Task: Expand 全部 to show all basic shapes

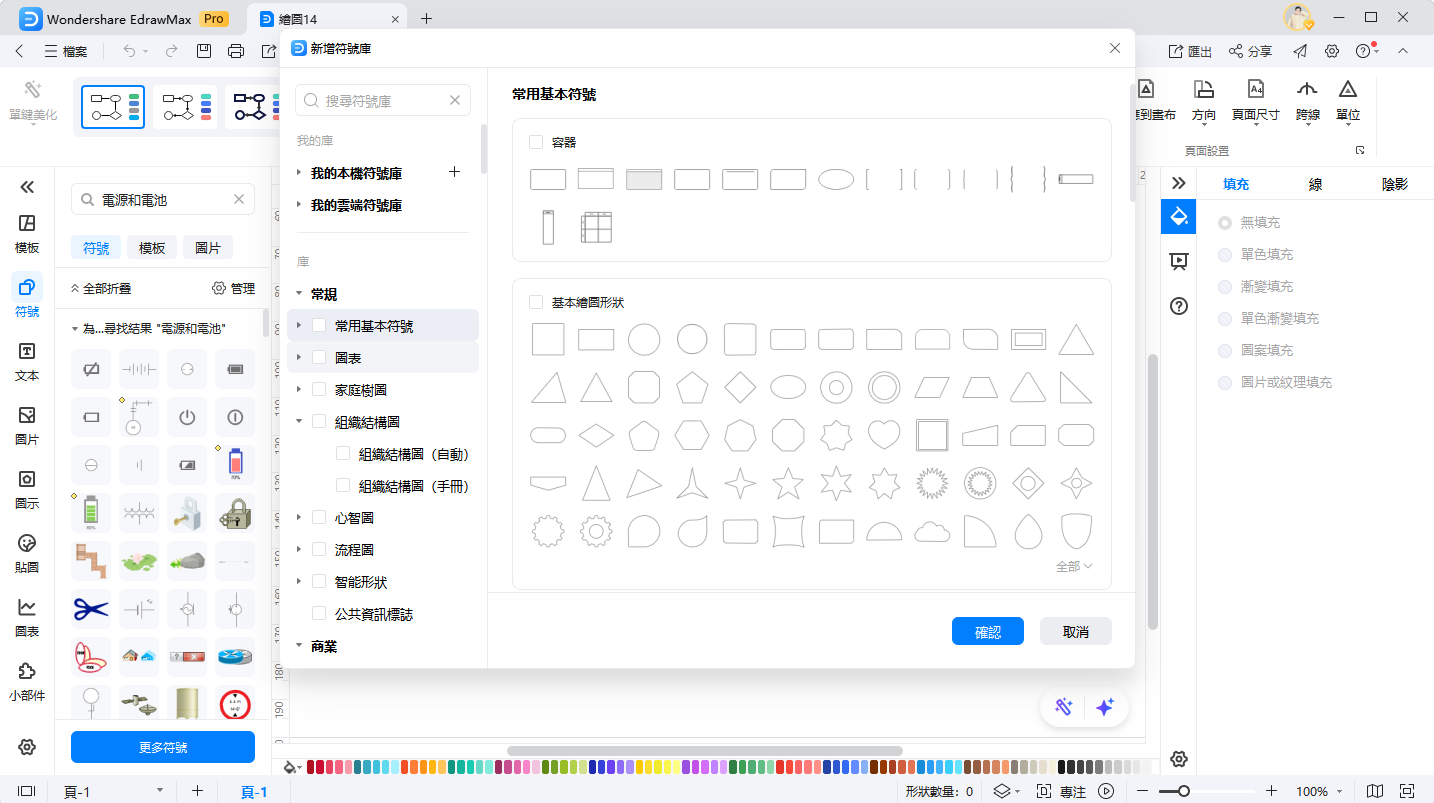Action: click(x=1074, y=566)
